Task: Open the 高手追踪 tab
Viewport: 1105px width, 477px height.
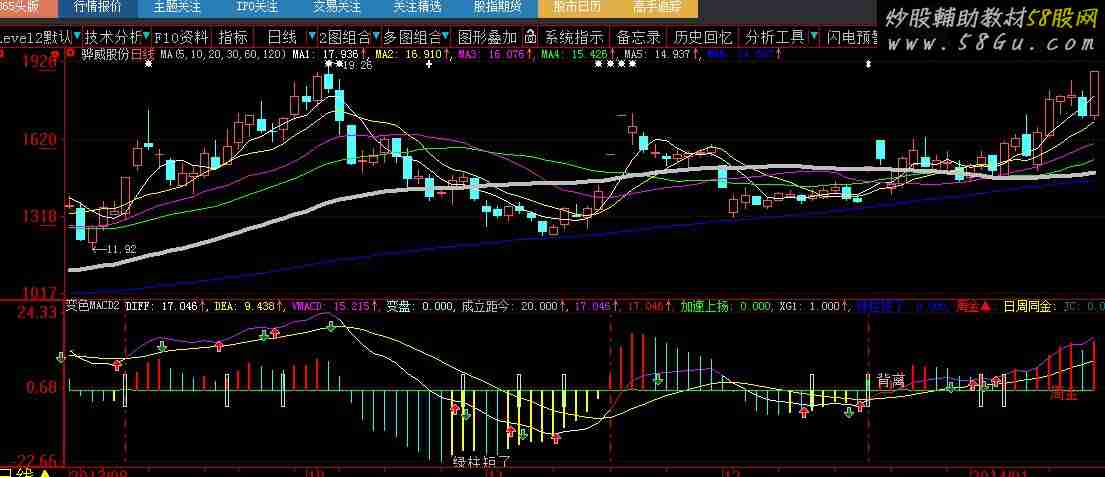Action: 658,8
